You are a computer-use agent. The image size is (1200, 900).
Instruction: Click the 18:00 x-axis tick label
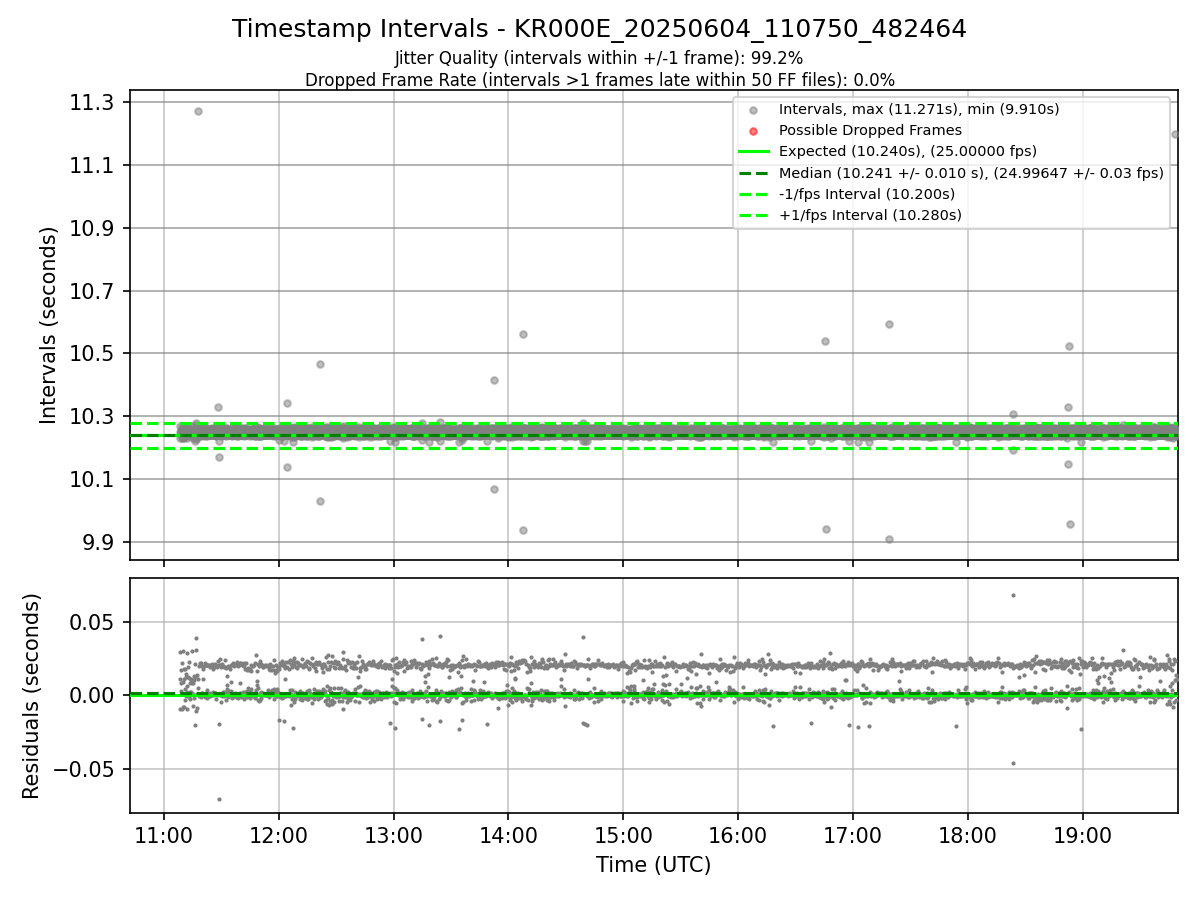click(x=968, y=834)
